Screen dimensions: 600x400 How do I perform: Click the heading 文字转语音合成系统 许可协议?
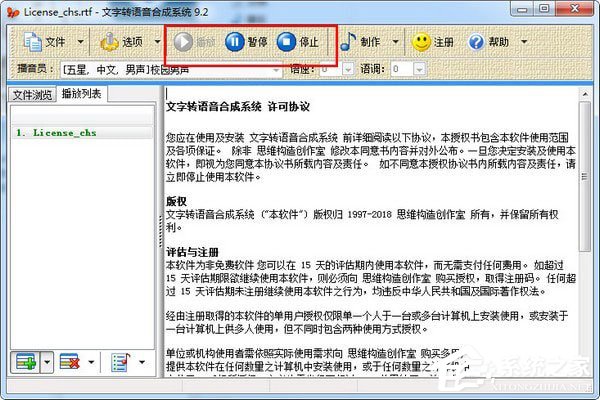click(x=238, y=106)
